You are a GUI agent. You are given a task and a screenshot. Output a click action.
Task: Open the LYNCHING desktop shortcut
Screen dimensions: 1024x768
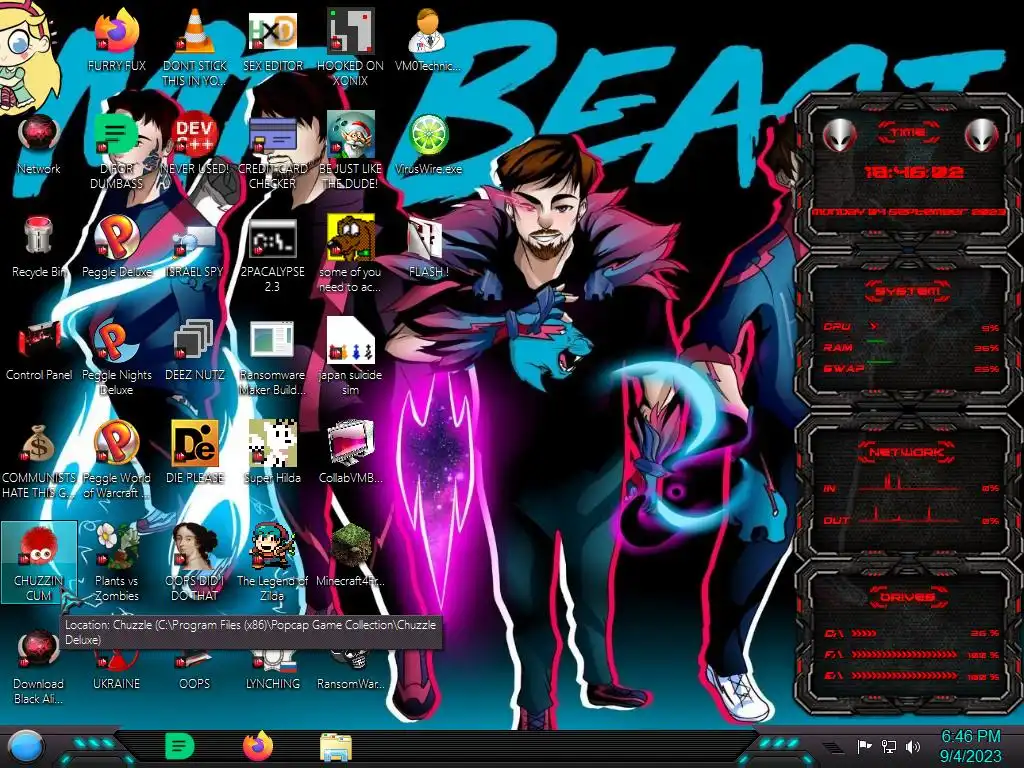point(273,669)
